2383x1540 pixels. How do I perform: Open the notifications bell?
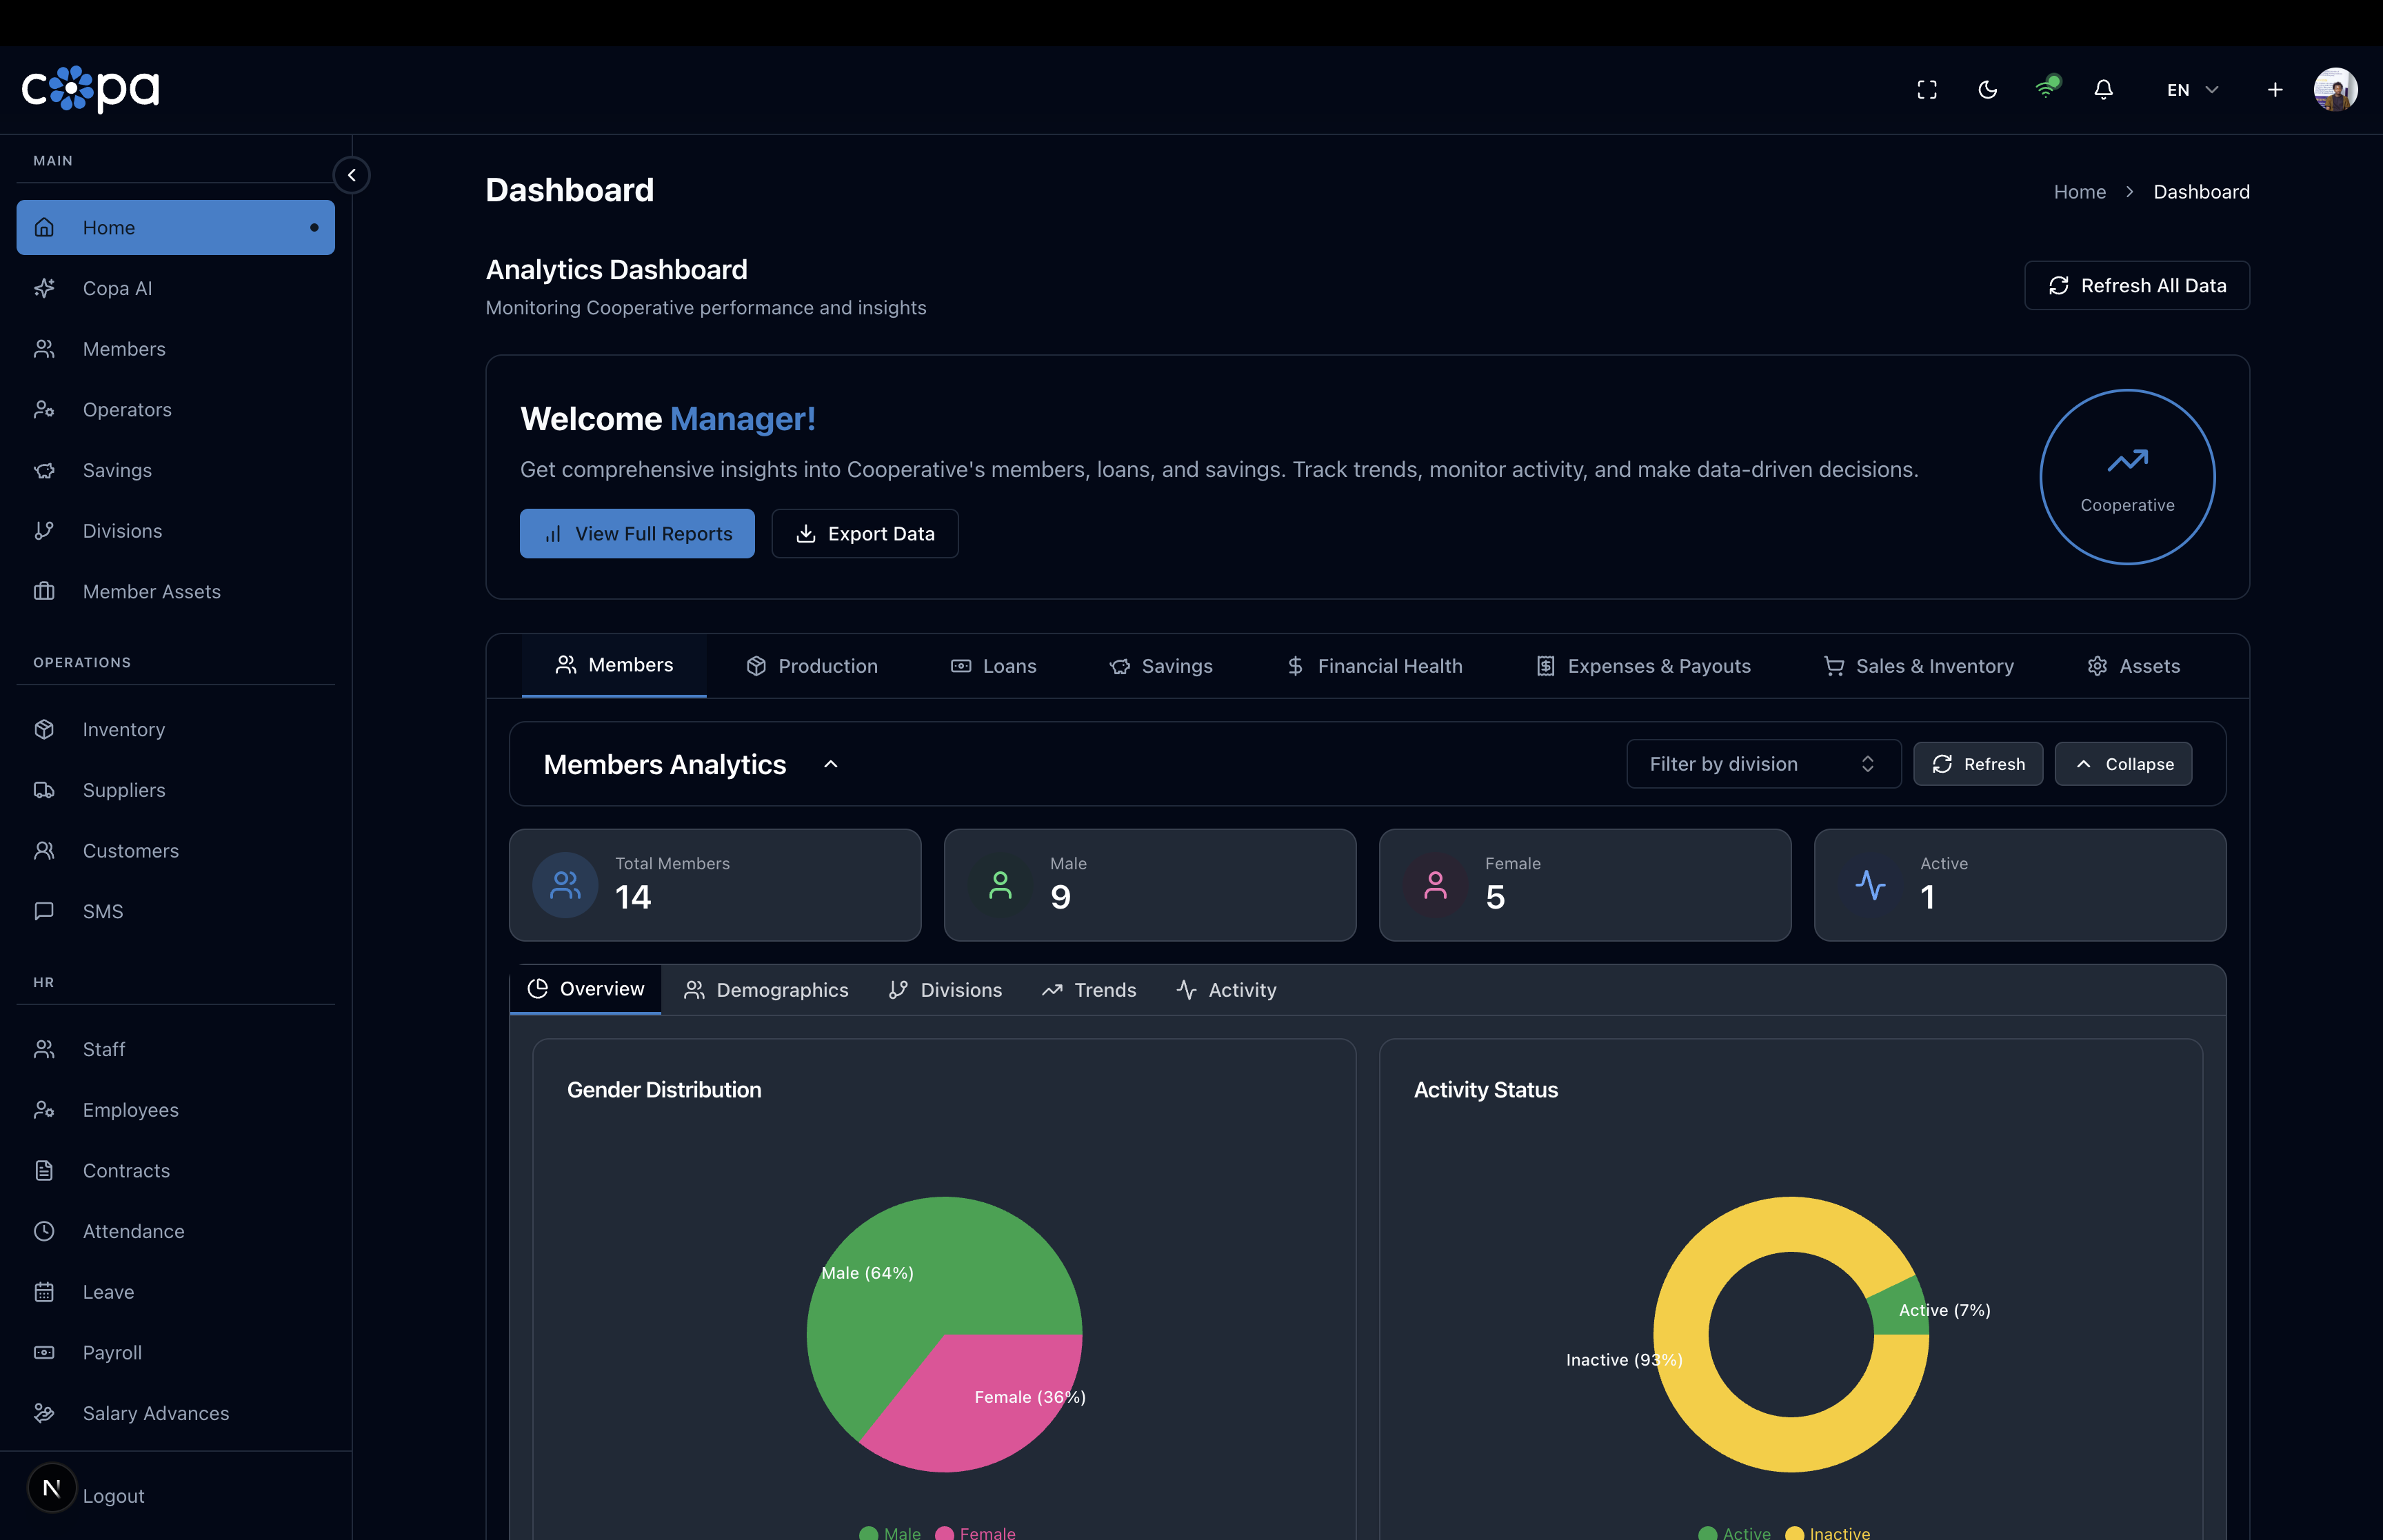(2104, 90)
